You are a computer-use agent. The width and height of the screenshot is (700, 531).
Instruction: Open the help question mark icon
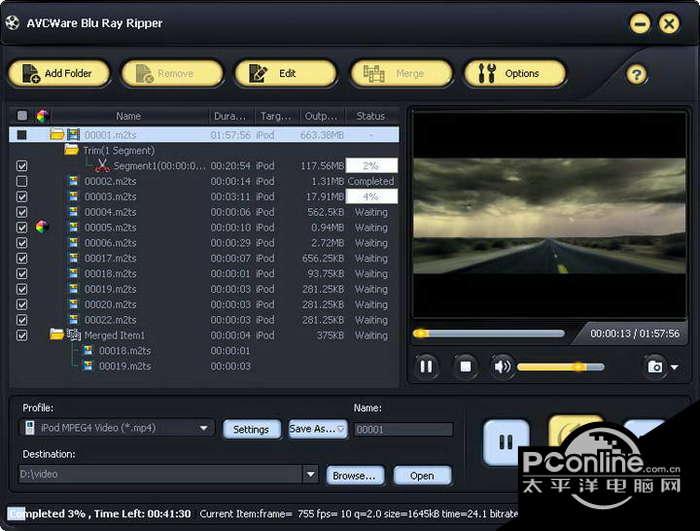point(637,75)
